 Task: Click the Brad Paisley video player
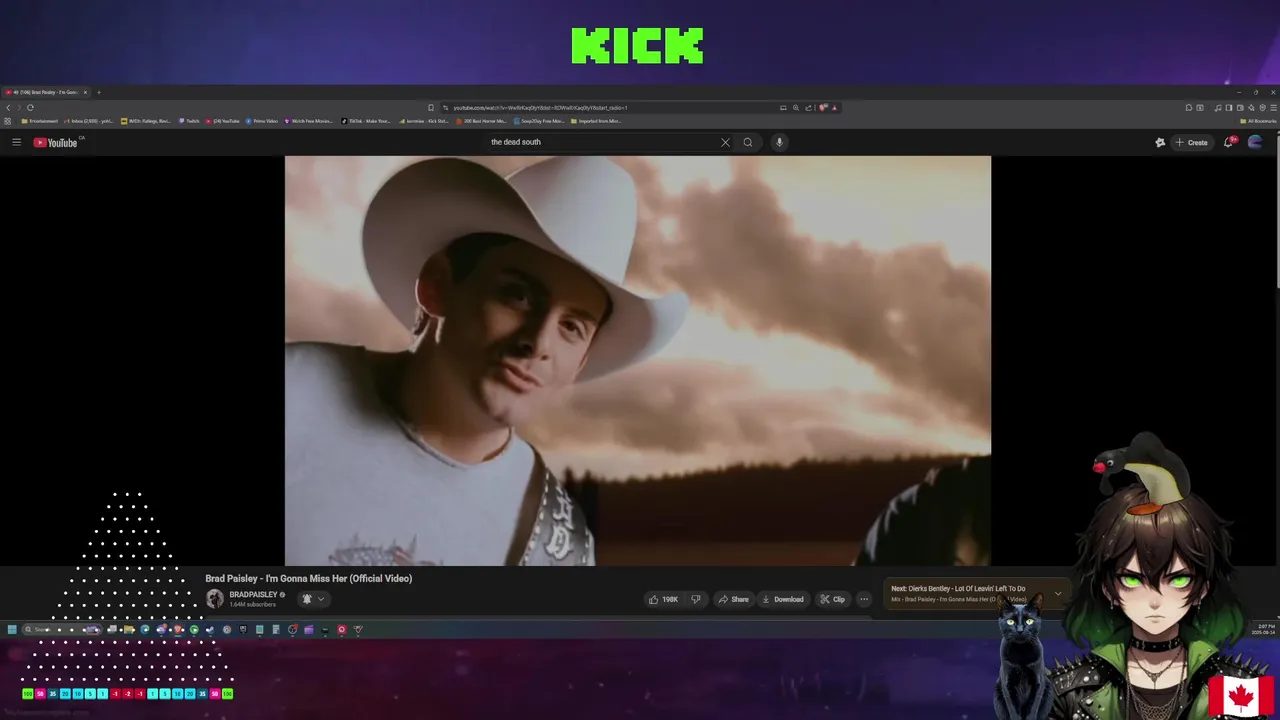coord(638,360)
